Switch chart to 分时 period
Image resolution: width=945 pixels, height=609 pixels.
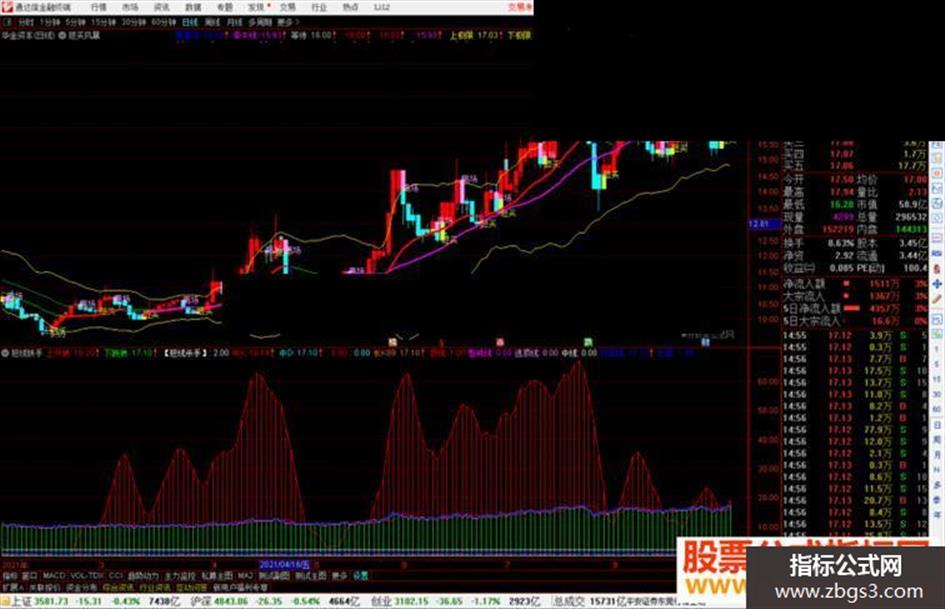coord(25,22)
